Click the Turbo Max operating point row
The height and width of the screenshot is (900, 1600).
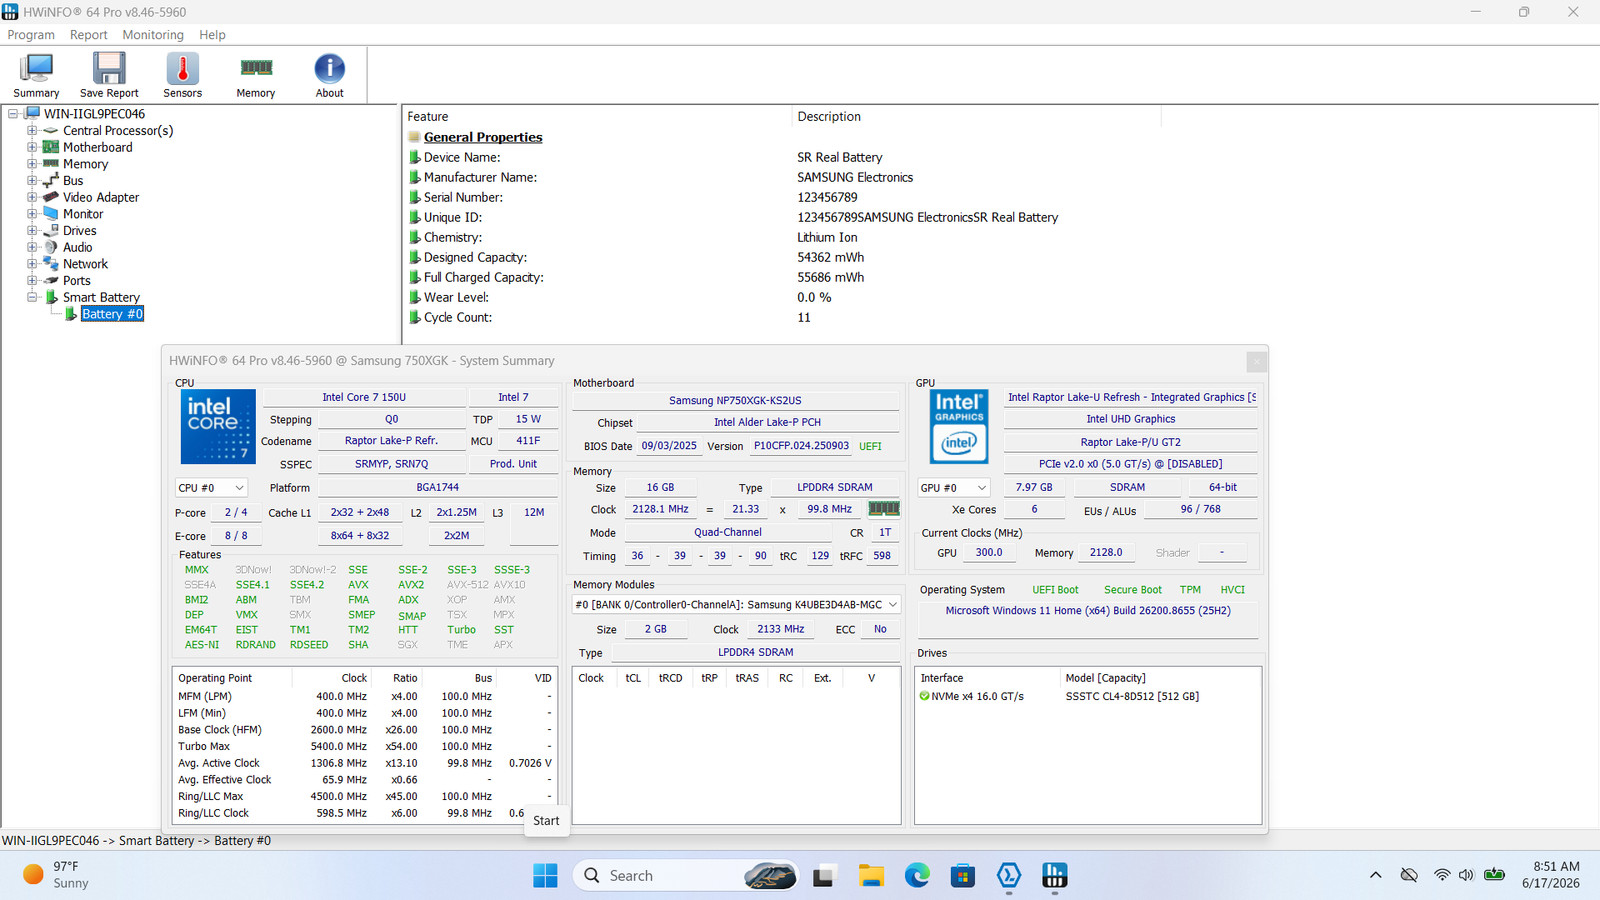click(x=365, y=746)
